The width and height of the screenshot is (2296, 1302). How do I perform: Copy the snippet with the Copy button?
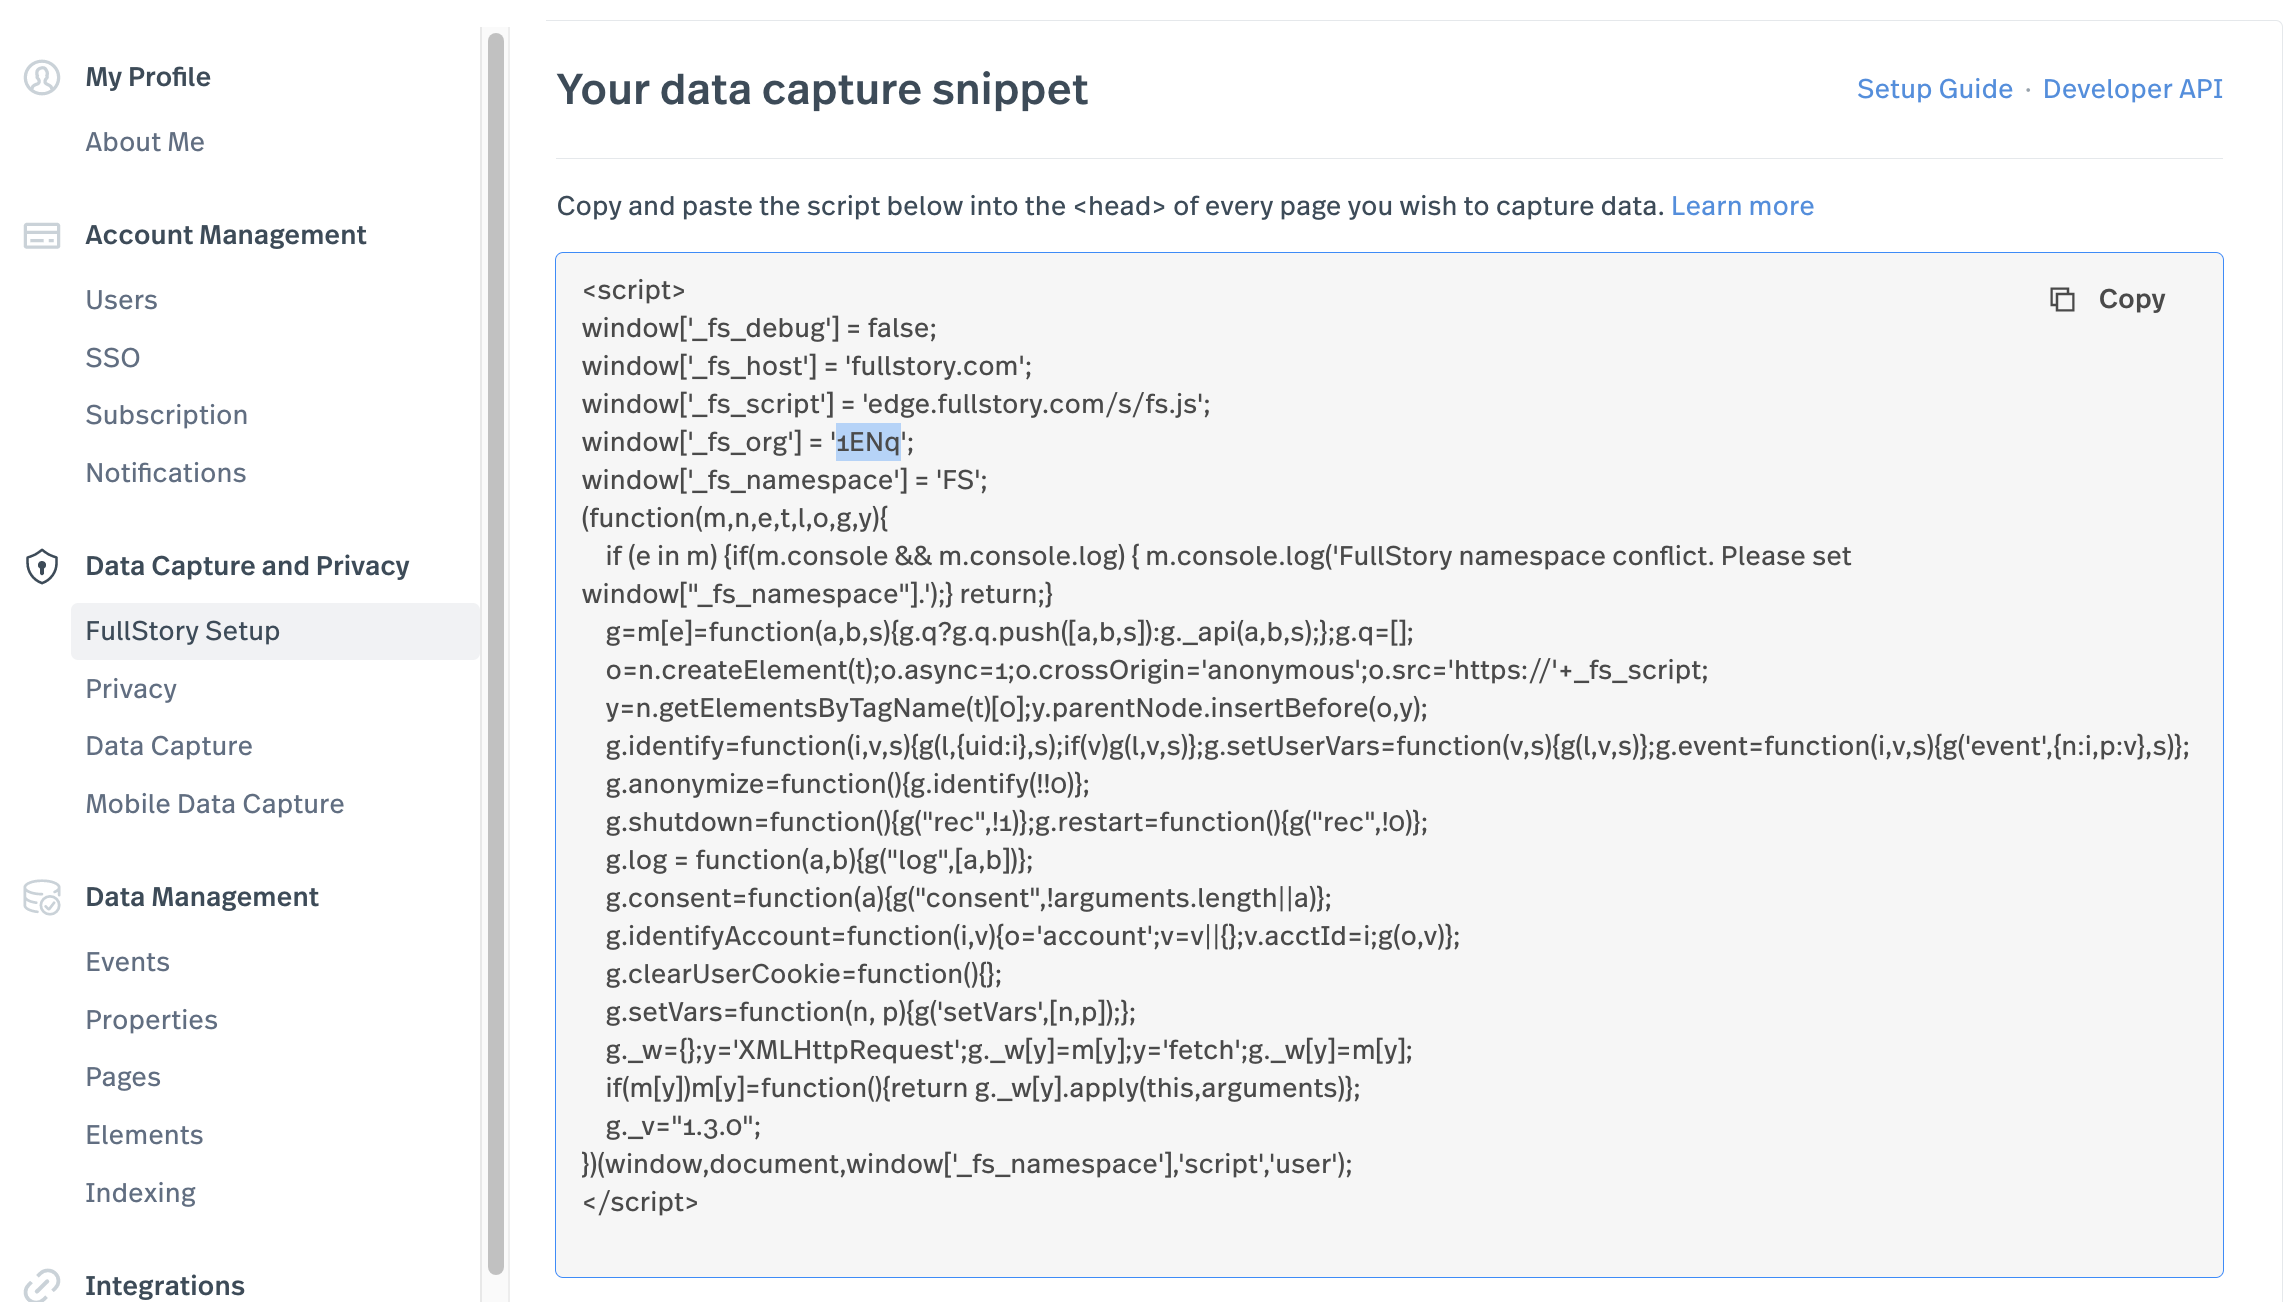[2108, 299]
